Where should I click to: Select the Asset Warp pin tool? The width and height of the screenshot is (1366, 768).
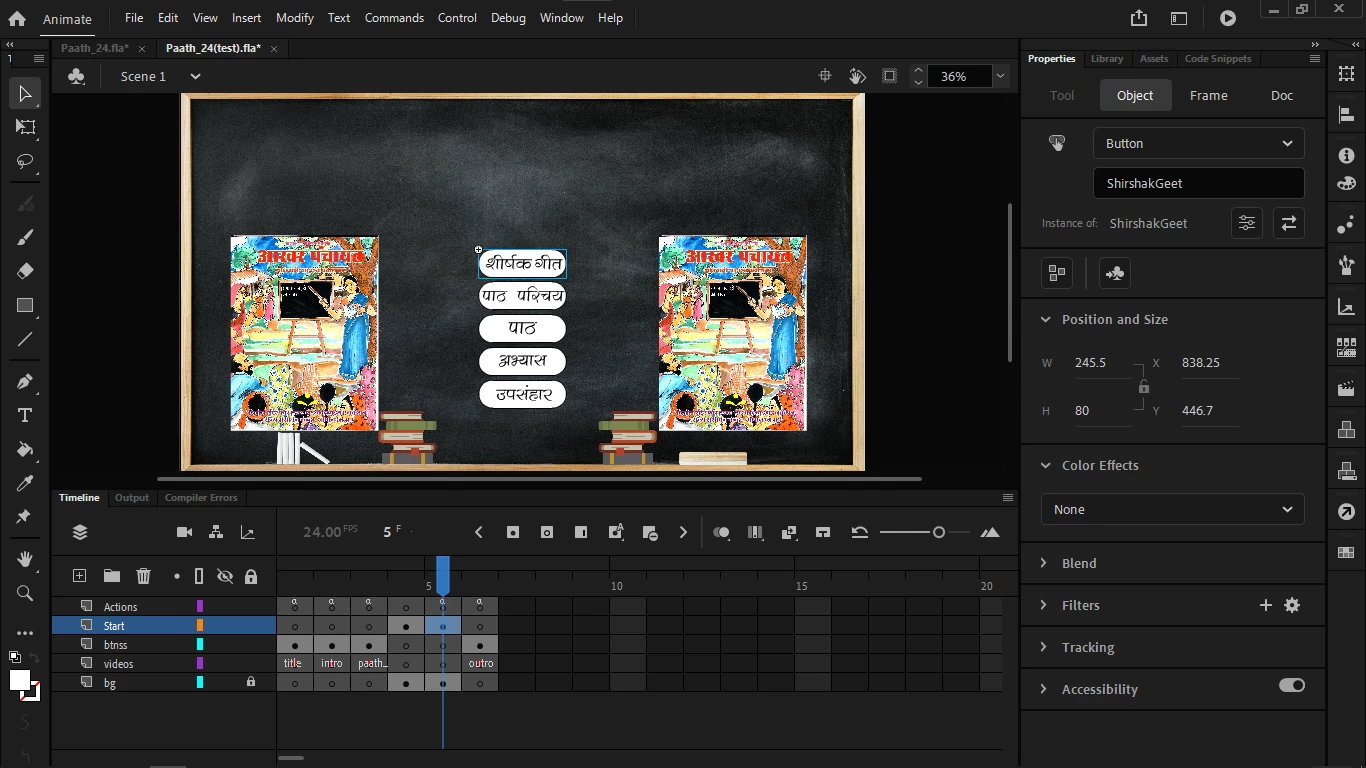(x=25, y=517)
